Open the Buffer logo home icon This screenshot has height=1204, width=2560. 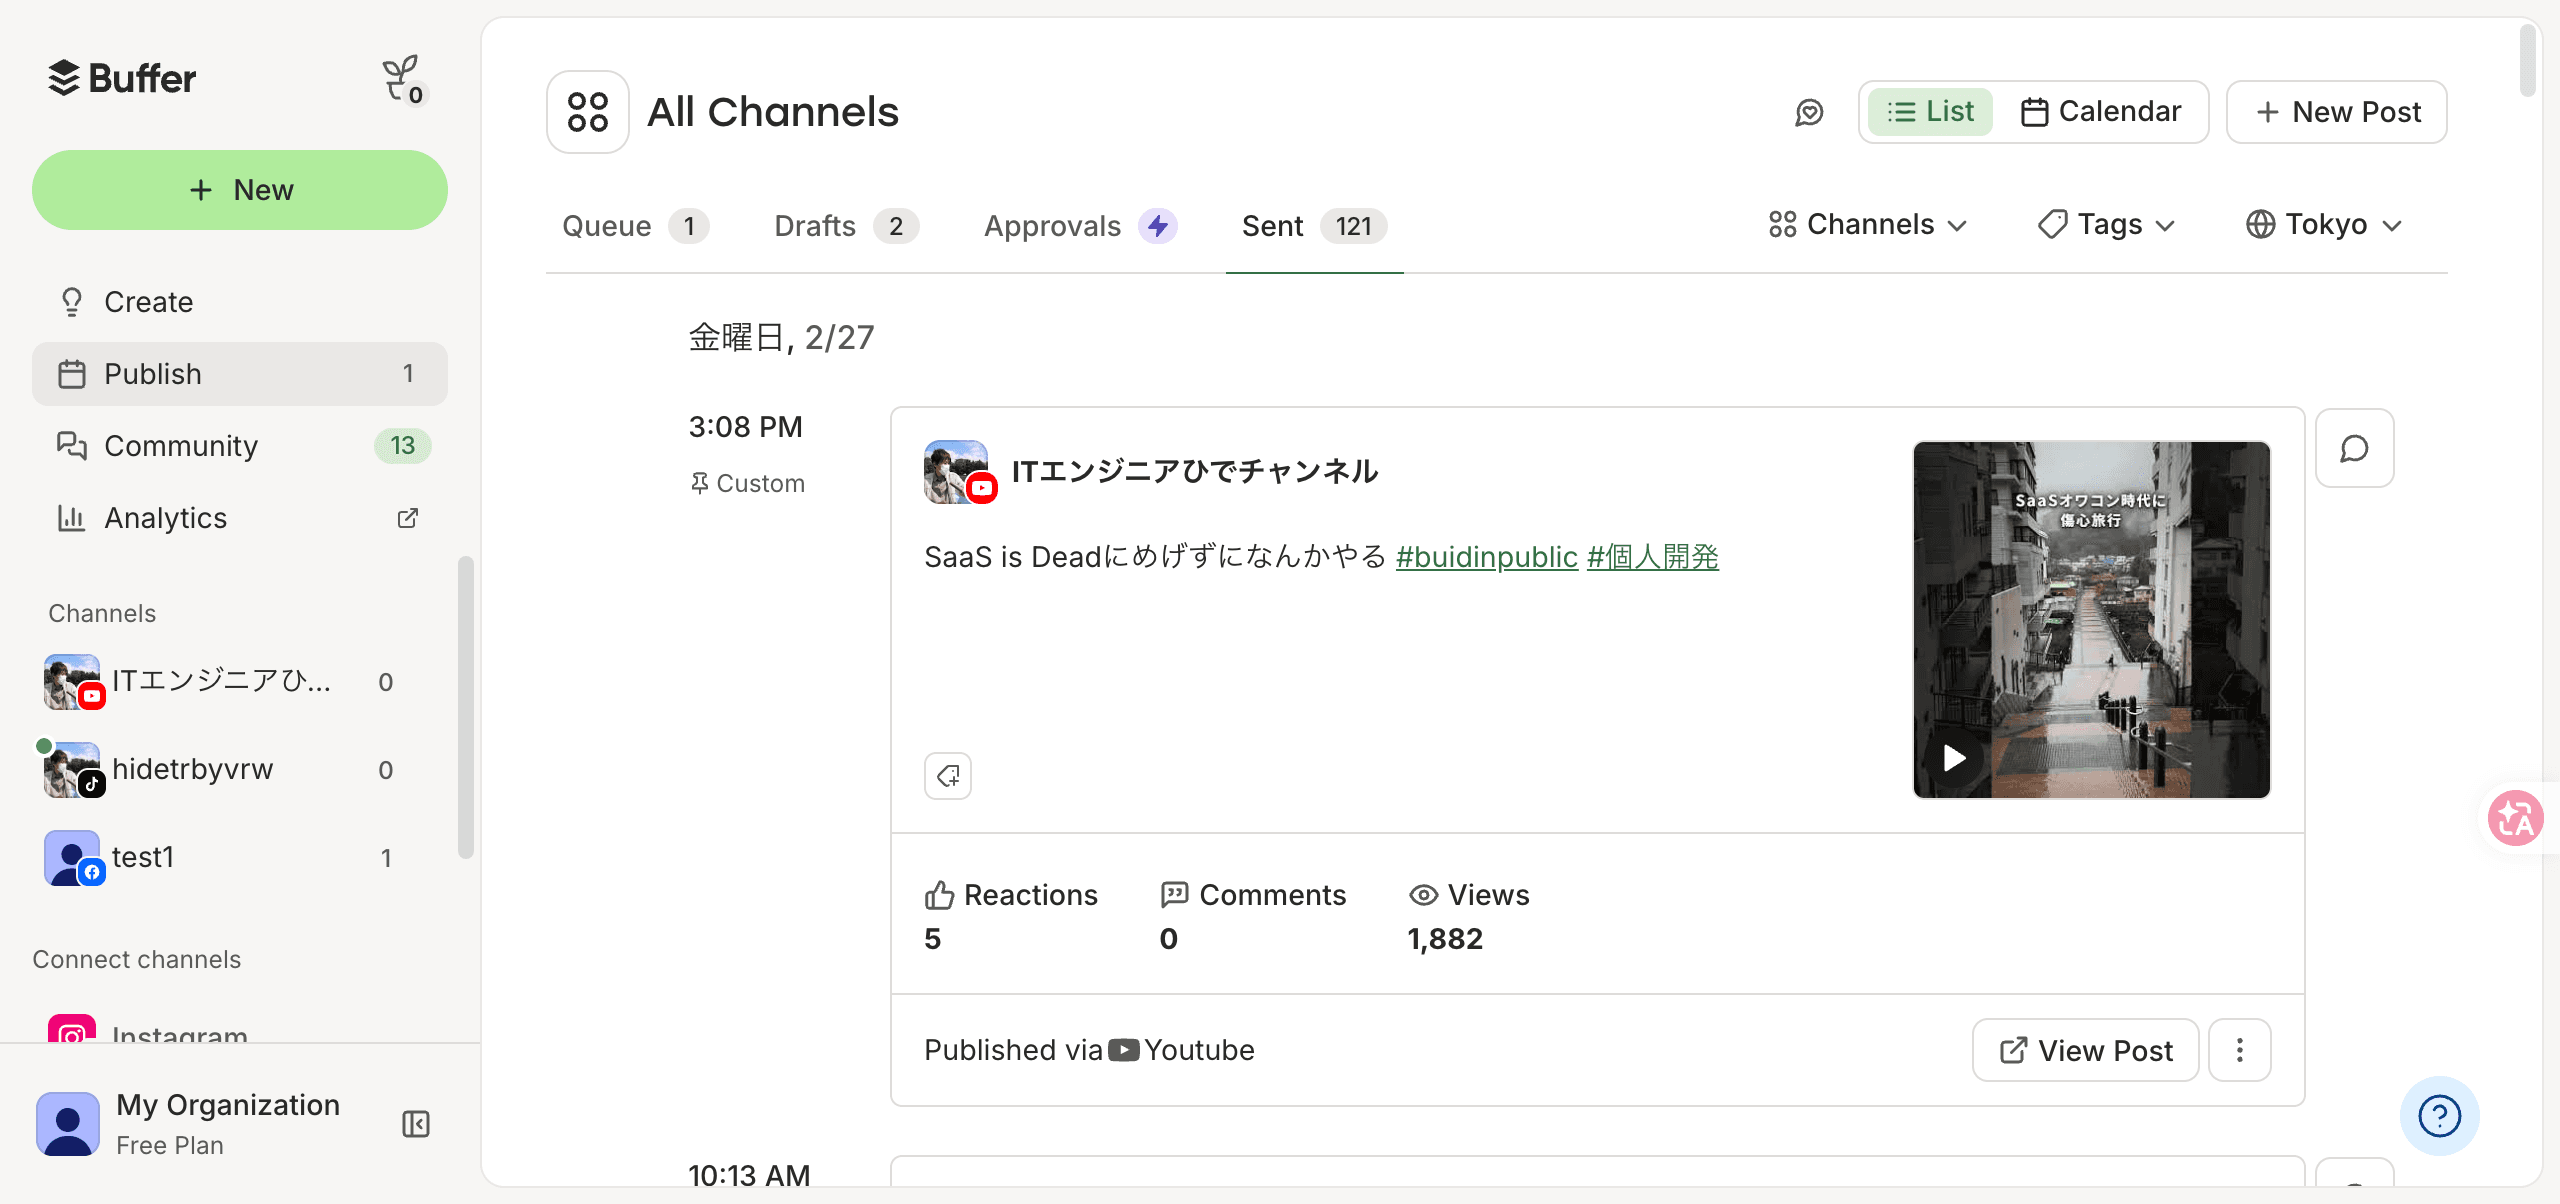(x=120, y=79)
